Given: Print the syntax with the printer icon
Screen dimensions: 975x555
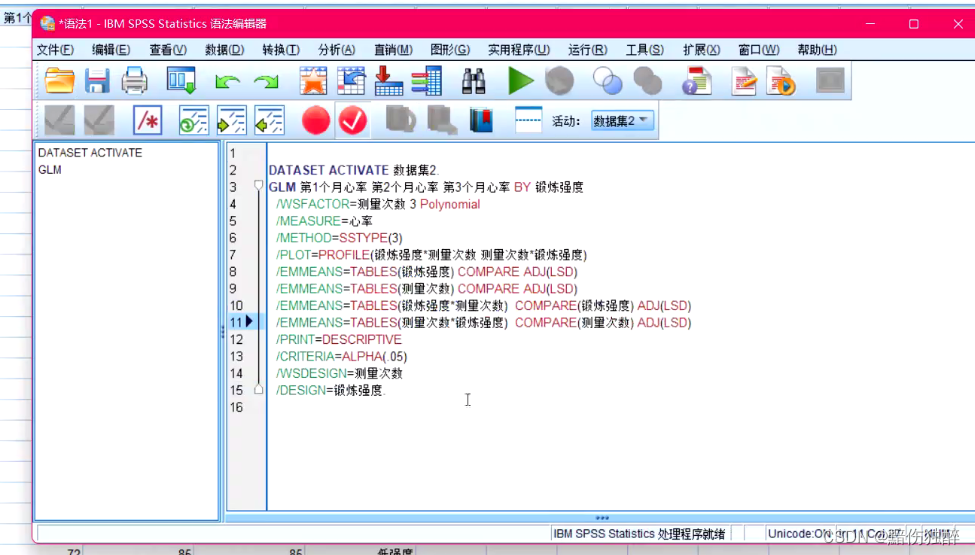Looking at the screenshot, I should pyautogui.click(x=134, y=81).
